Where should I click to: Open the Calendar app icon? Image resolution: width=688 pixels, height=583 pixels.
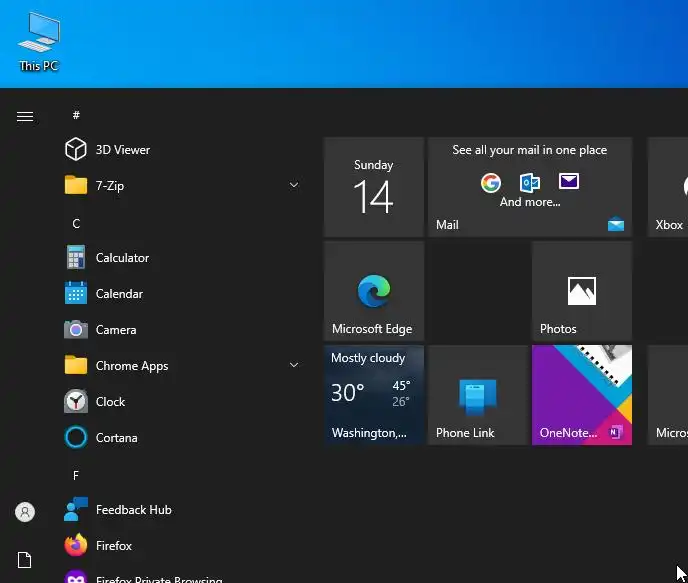click(76, 293)
